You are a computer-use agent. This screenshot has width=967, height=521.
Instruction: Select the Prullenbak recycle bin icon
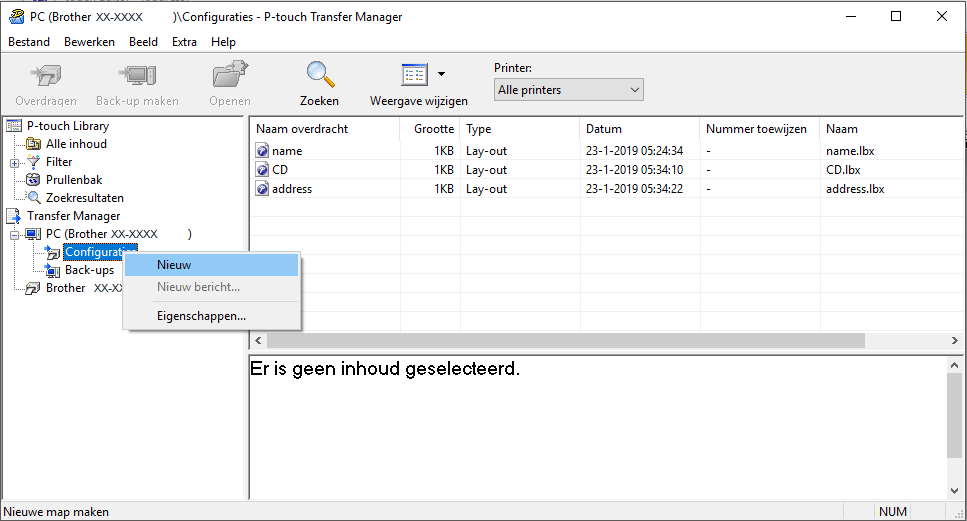(x=33, y=180)
